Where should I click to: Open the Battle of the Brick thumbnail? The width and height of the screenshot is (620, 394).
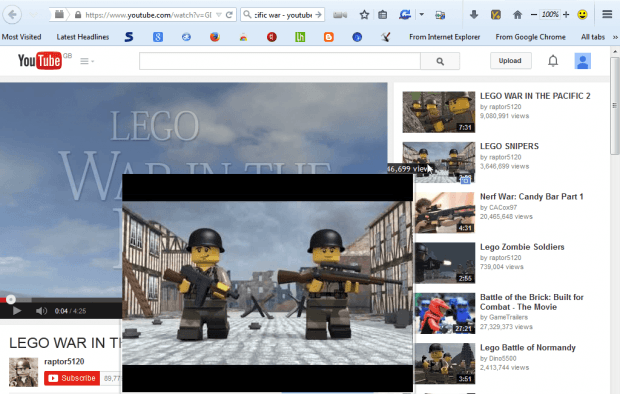[x=444, y=313]
